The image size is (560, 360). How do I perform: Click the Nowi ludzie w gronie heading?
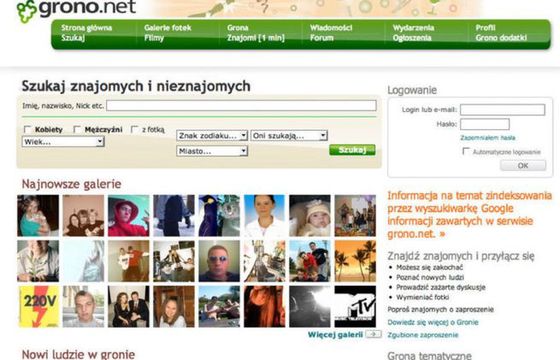[78, 354]
